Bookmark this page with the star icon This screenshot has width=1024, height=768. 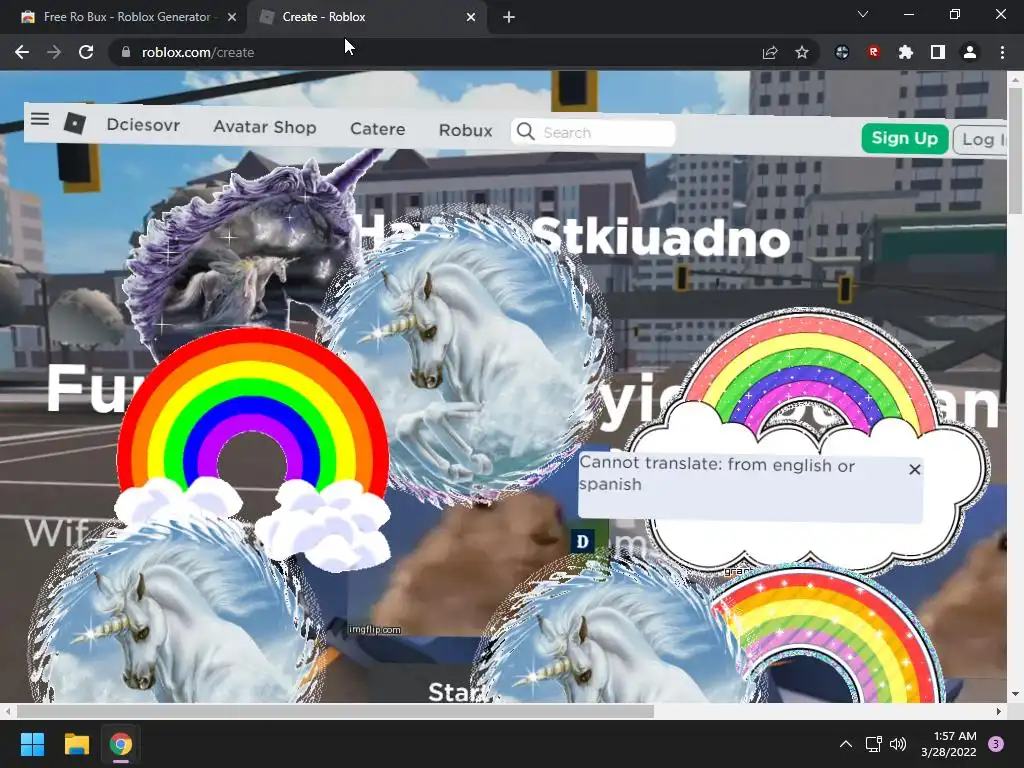click(x=802, y=52)
